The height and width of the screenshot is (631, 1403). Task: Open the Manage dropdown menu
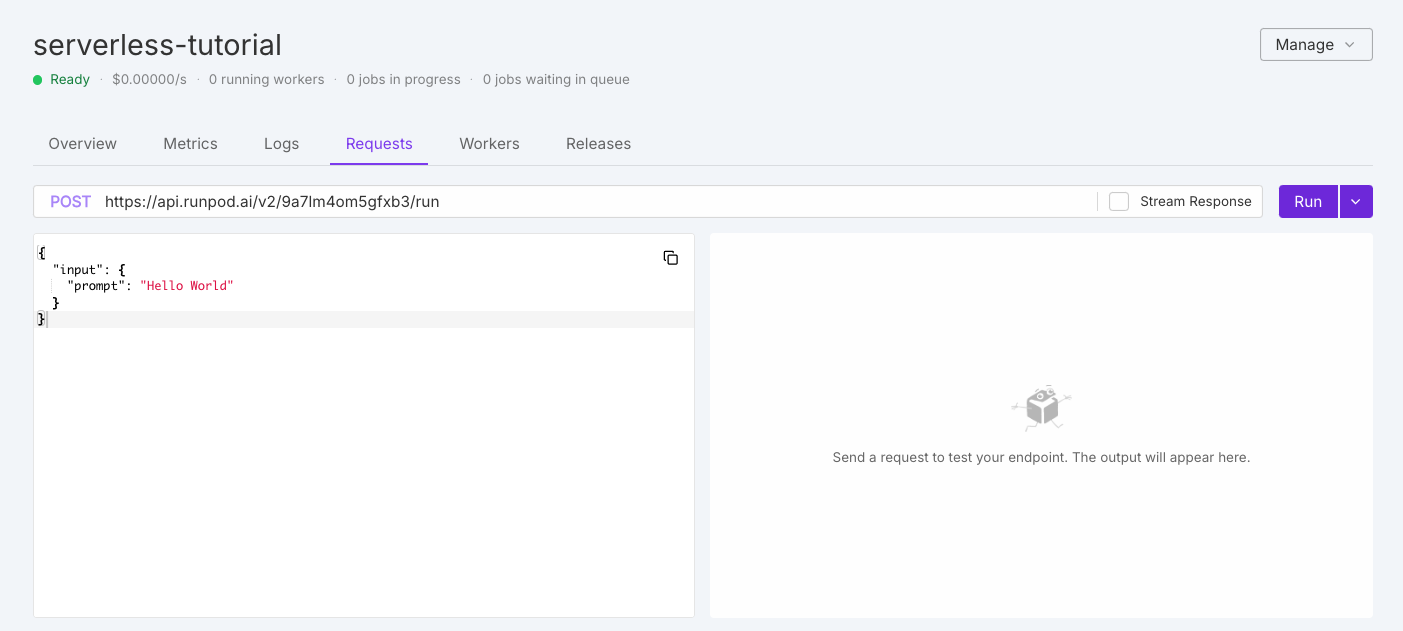pyautogui.click(x=1316, y=45)
